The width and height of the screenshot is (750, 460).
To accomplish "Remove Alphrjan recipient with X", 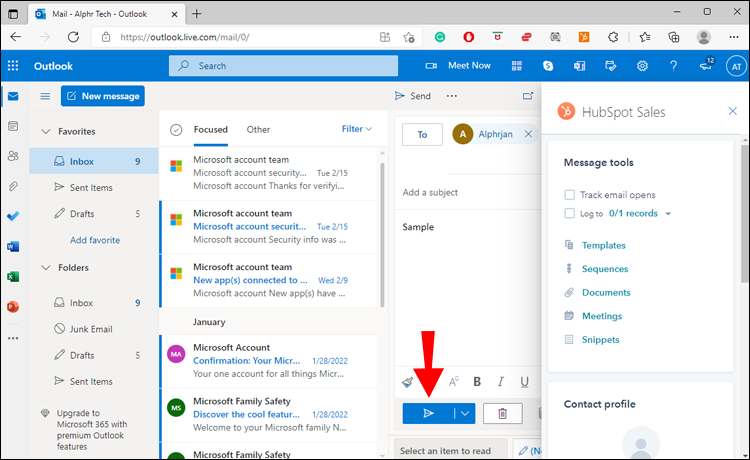I will (x=528, y=134).
